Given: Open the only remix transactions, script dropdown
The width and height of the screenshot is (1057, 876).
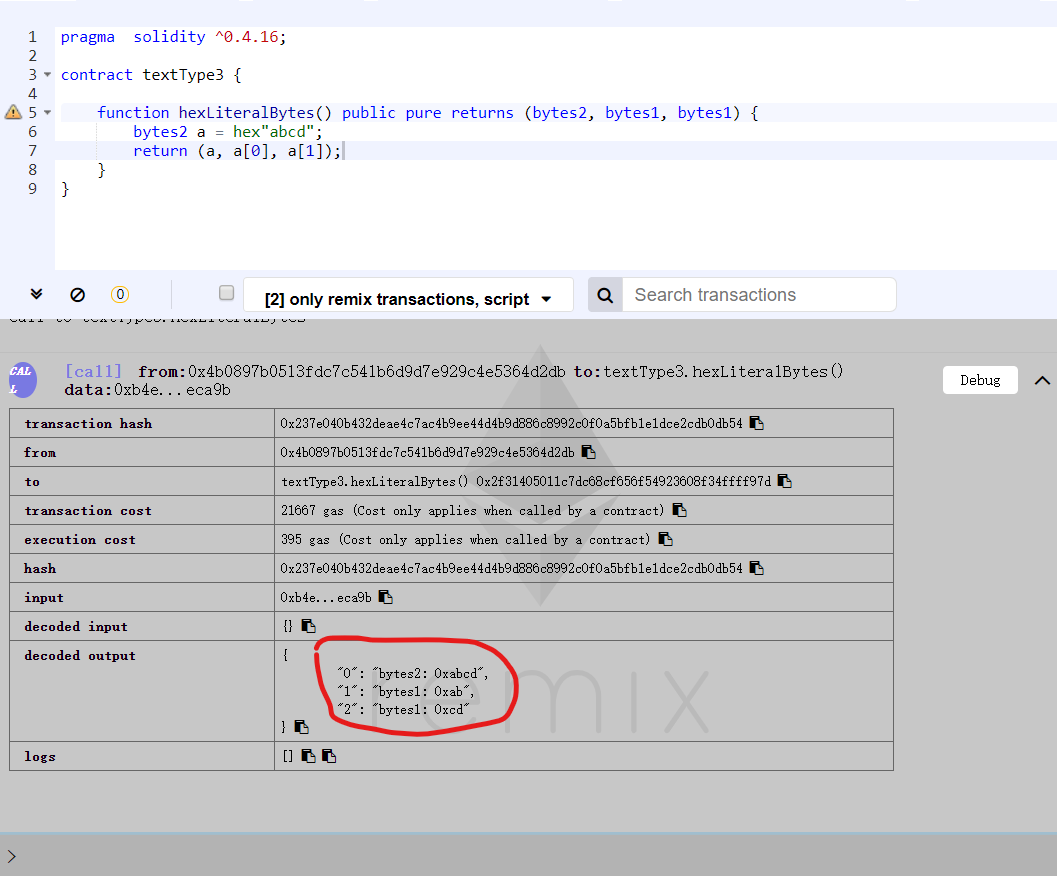Looking at the screenshot, I should click(408, 295).
